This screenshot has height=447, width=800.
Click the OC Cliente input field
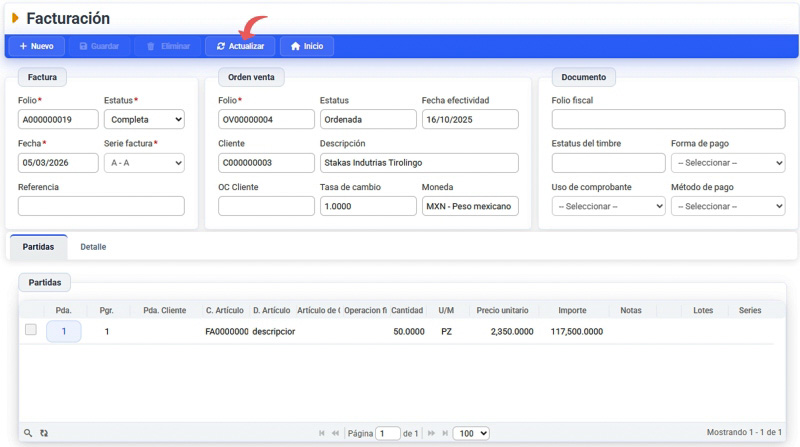(x=266, y=206)
